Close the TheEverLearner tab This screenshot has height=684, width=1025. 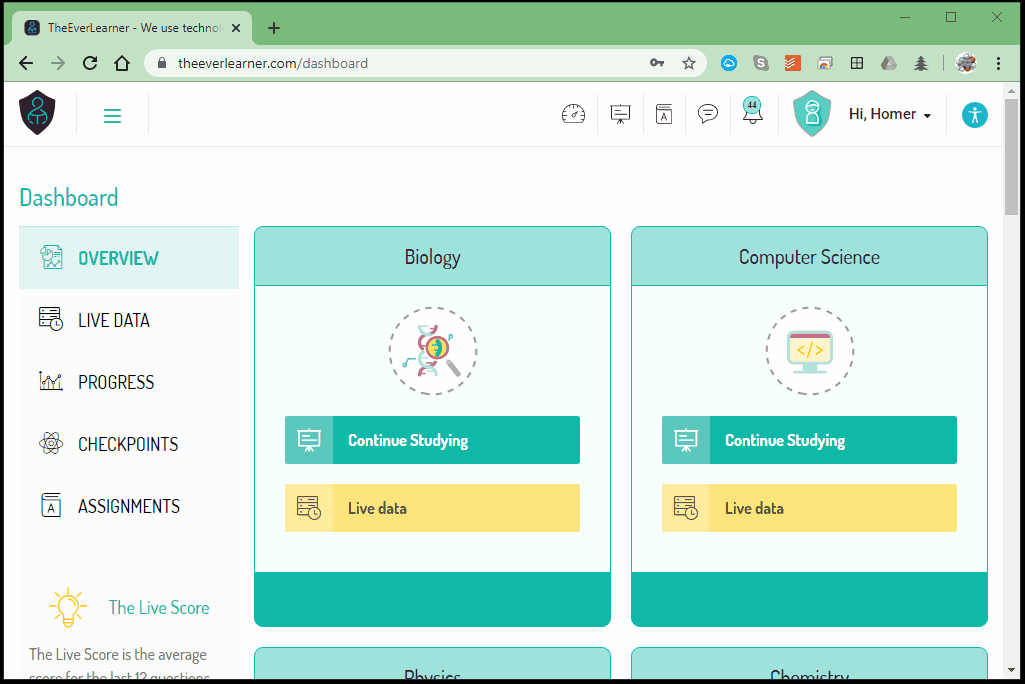[236, 28]
